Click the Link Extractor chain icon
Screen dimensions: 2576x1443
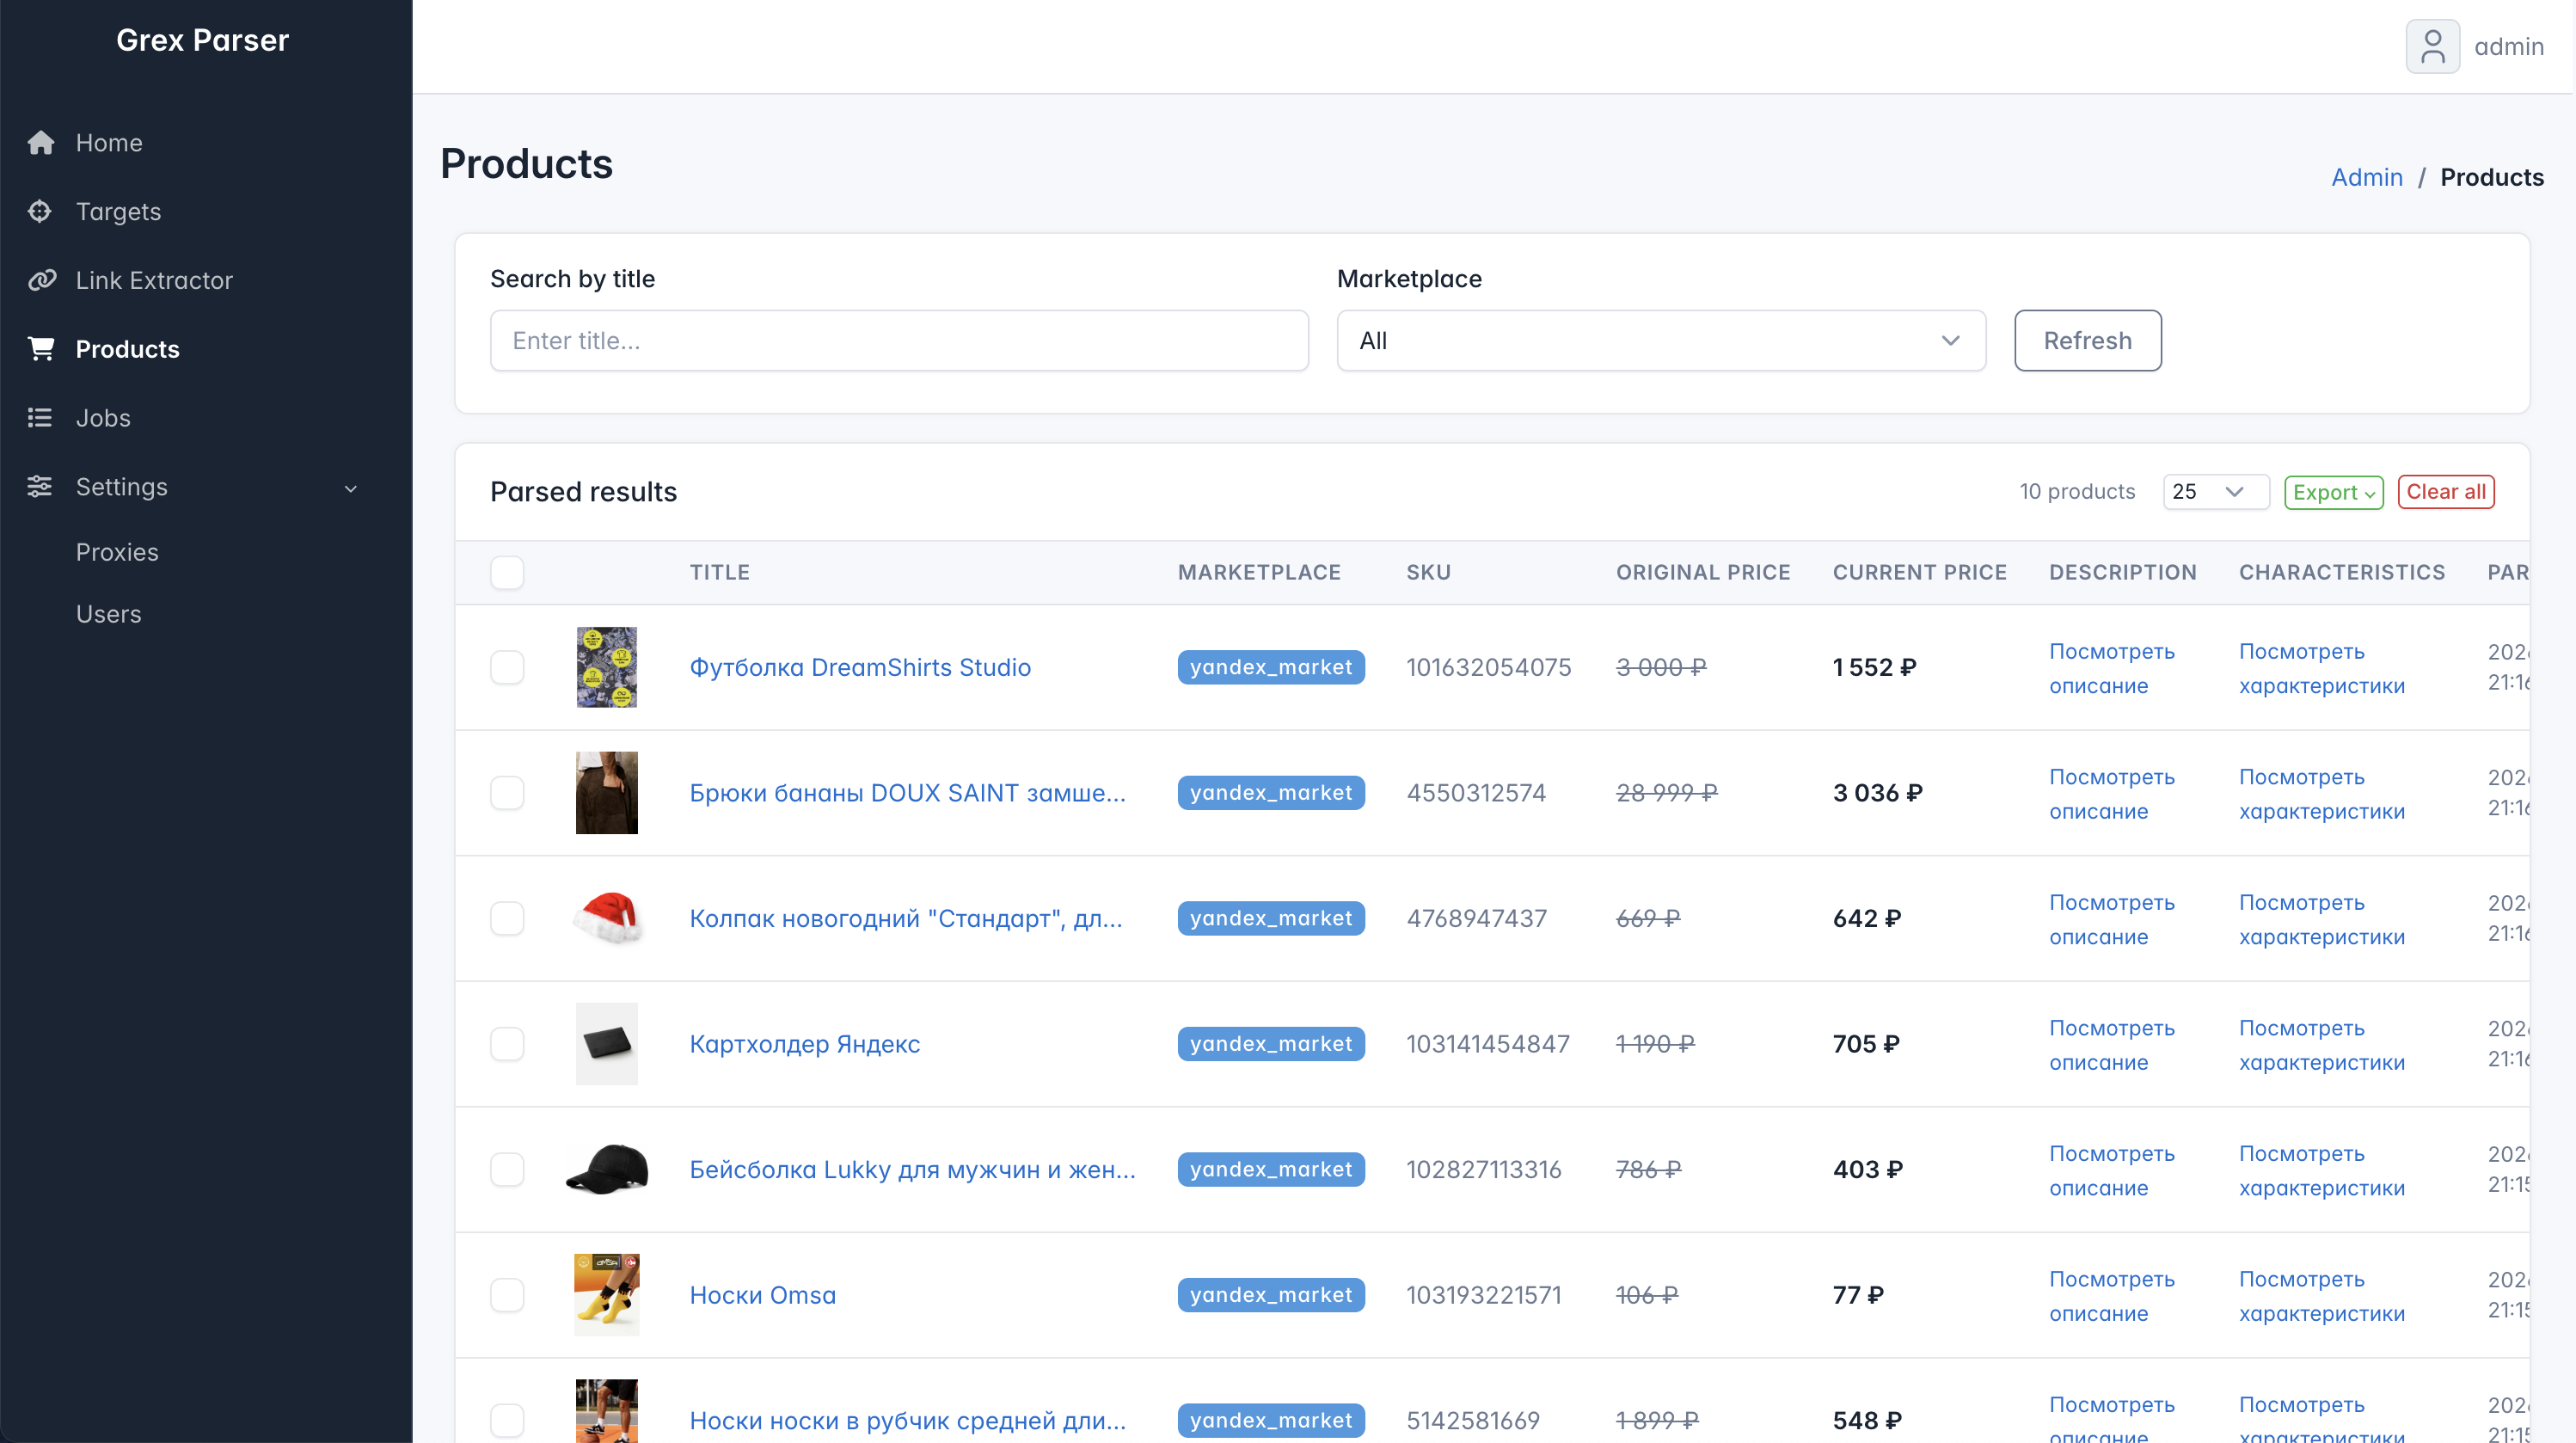tap(40, 280)
